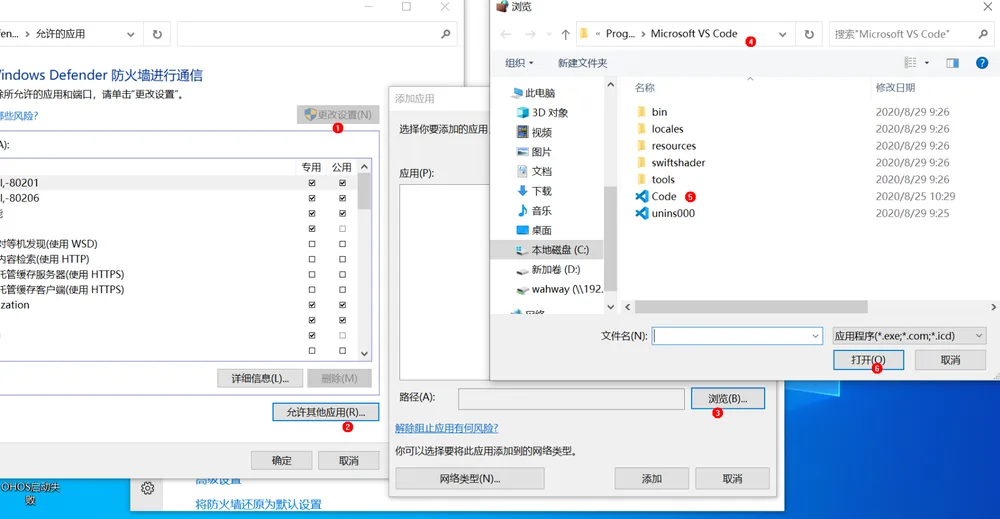1000x519 pixels.
Task: Click 取消 in Browse dialog
Action: pyautogui.click(x=950, y=360)
